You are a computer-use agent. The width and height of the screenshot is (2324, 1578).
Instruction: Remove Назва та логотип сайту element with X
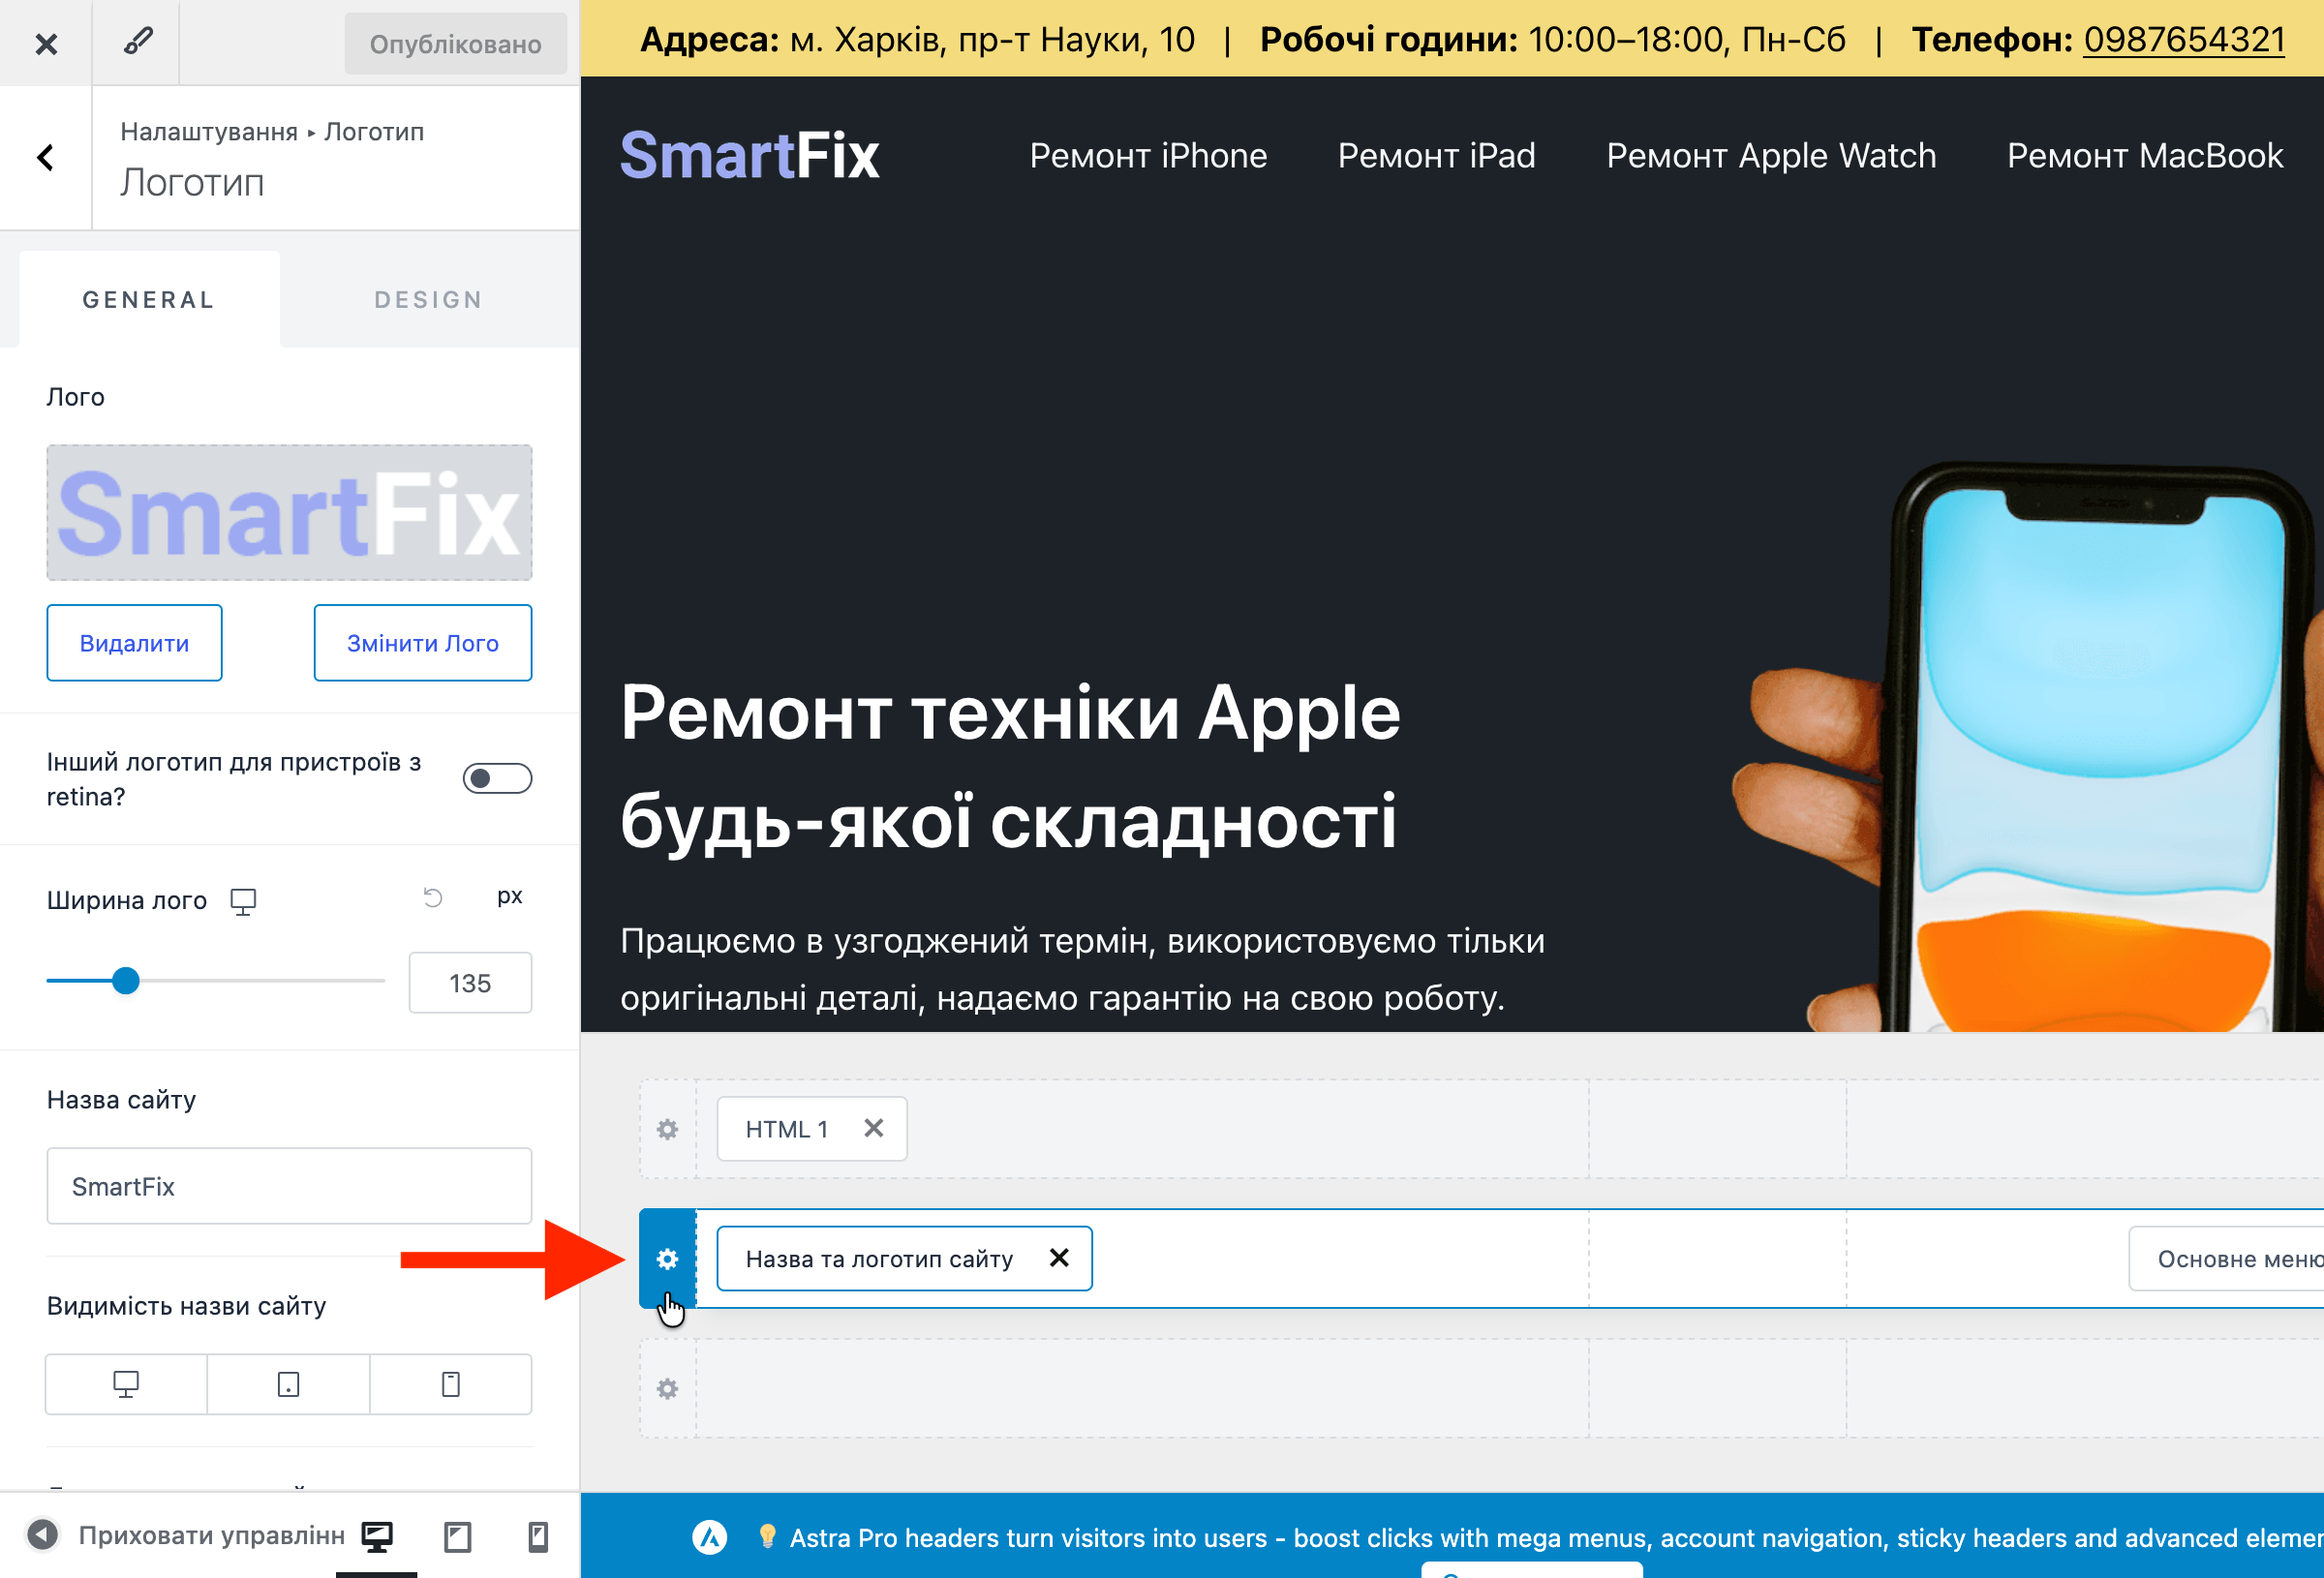pyautogui.click(x=1059, y=1257)
